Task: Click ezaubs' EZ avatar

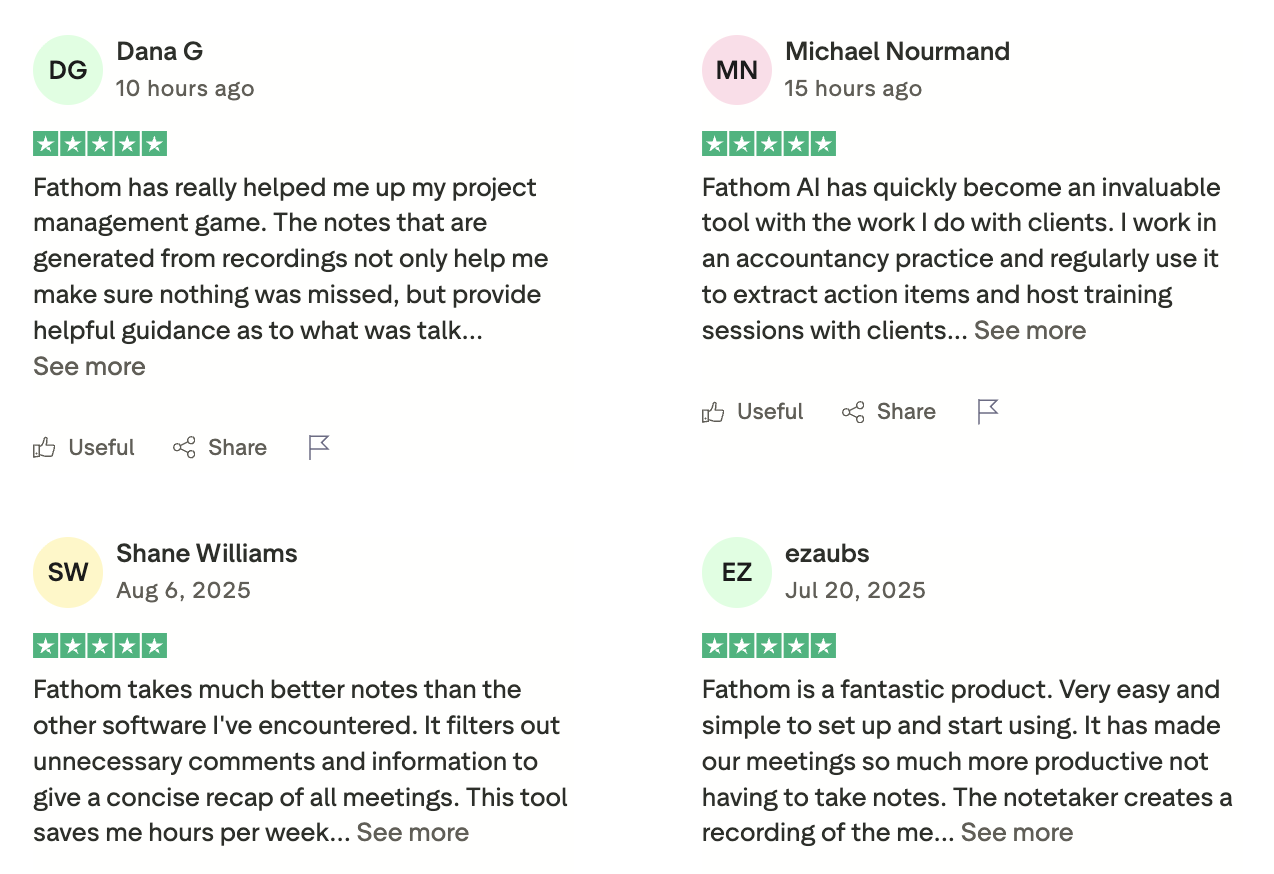Action: [736, 572]
